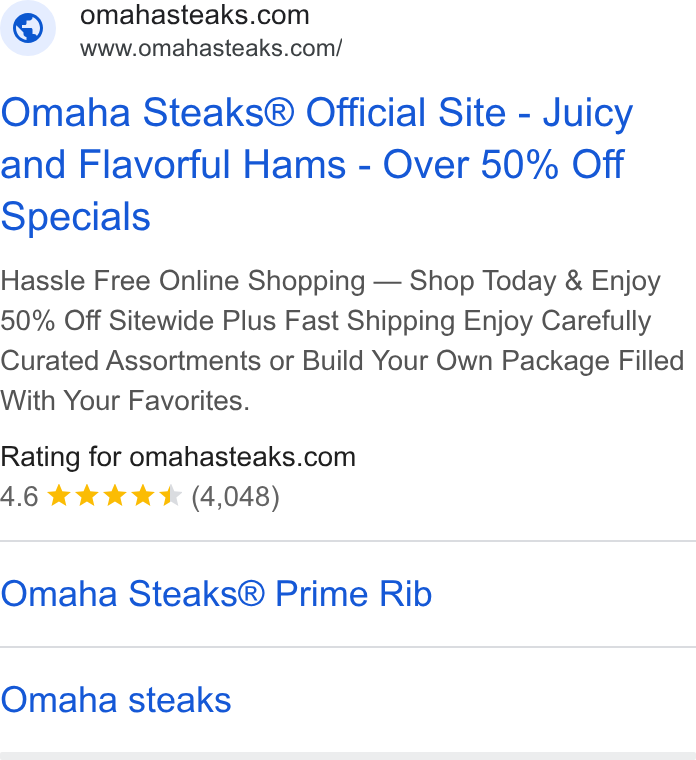This screenshot has height=760, width=696.
Task: Click the first gold rating star
Action: click(x=59, y=496)
